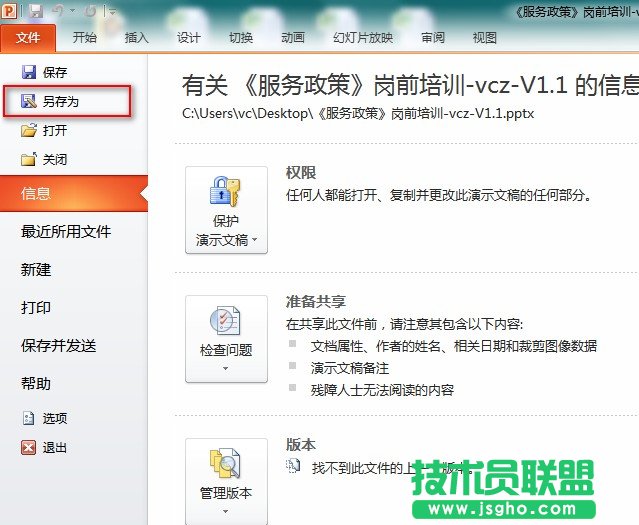This screenshot has width=639, height=525.
Task: Open the Undo history dropdown arrow
Action: click(73, 11)
